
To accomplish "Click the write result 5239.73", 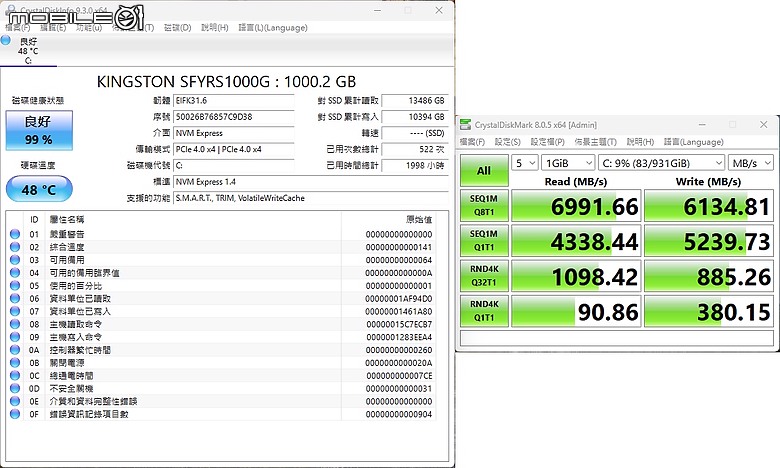I will 709,241.
